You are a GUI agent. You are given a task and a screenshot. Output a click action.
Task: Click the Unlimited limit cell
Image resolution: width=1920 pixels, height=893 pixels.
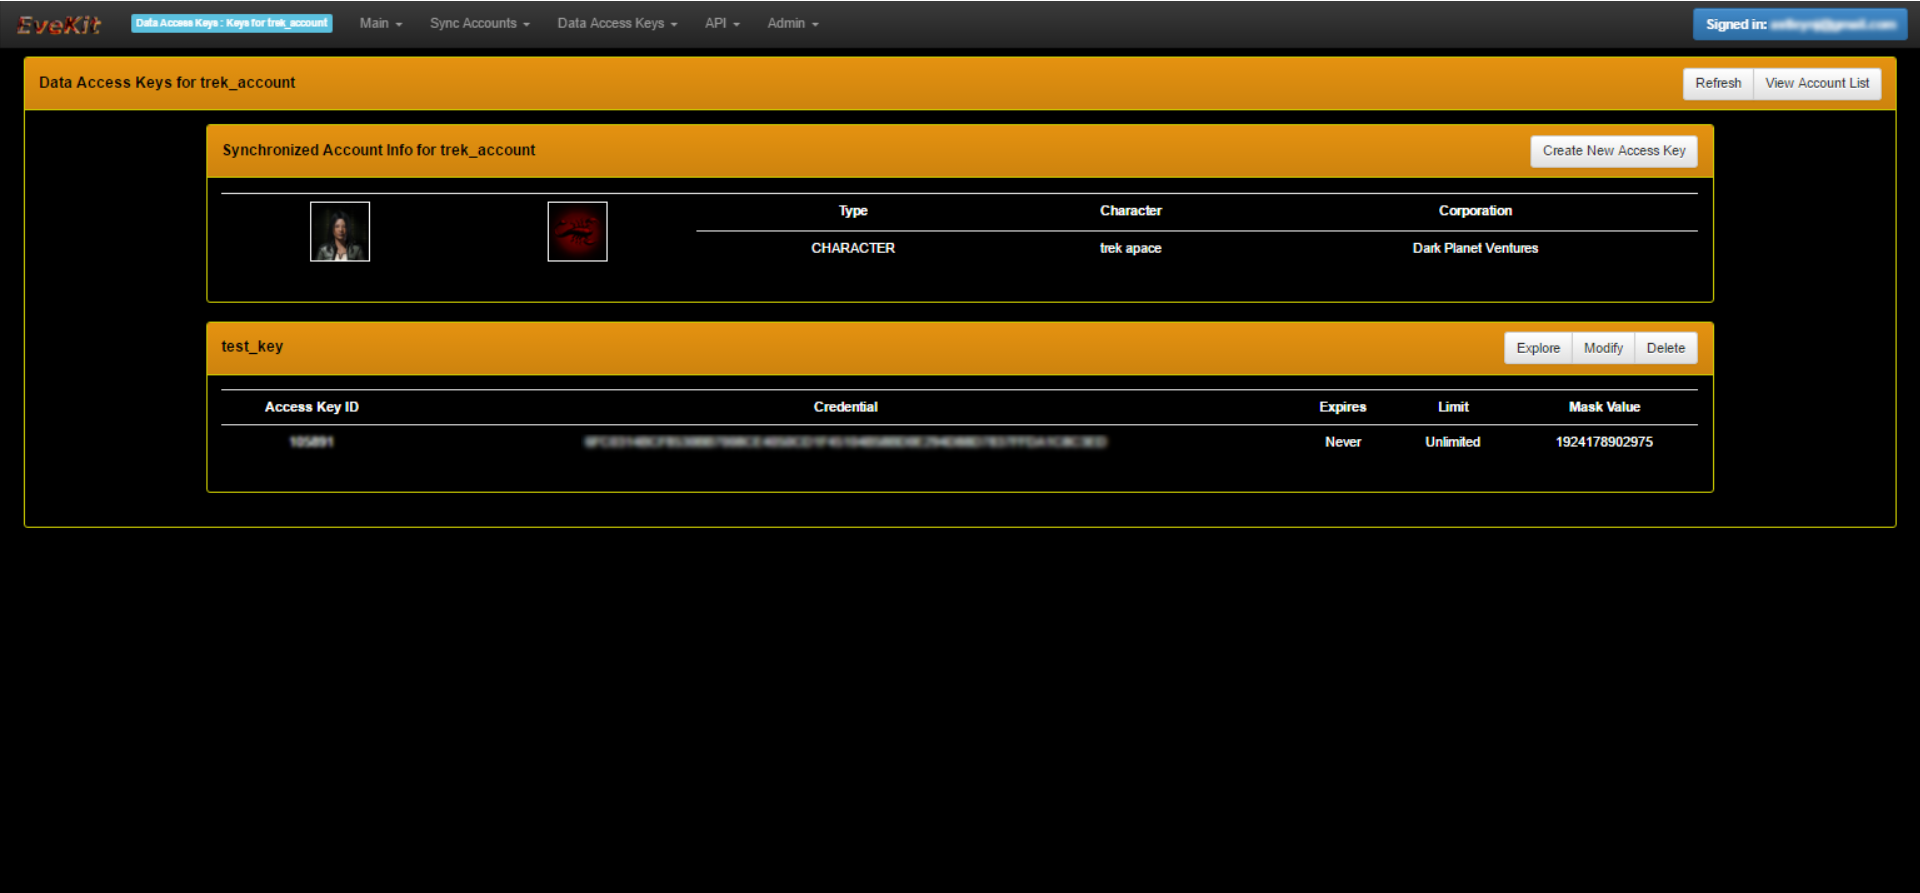tap(1453, 442)
